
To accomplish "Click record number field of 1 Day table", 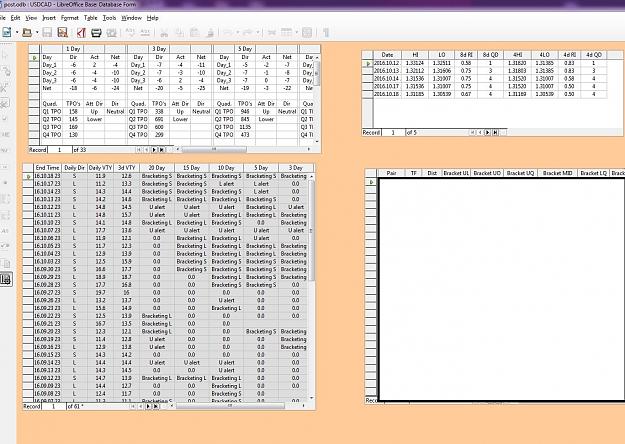I will [x=60, y=150].
